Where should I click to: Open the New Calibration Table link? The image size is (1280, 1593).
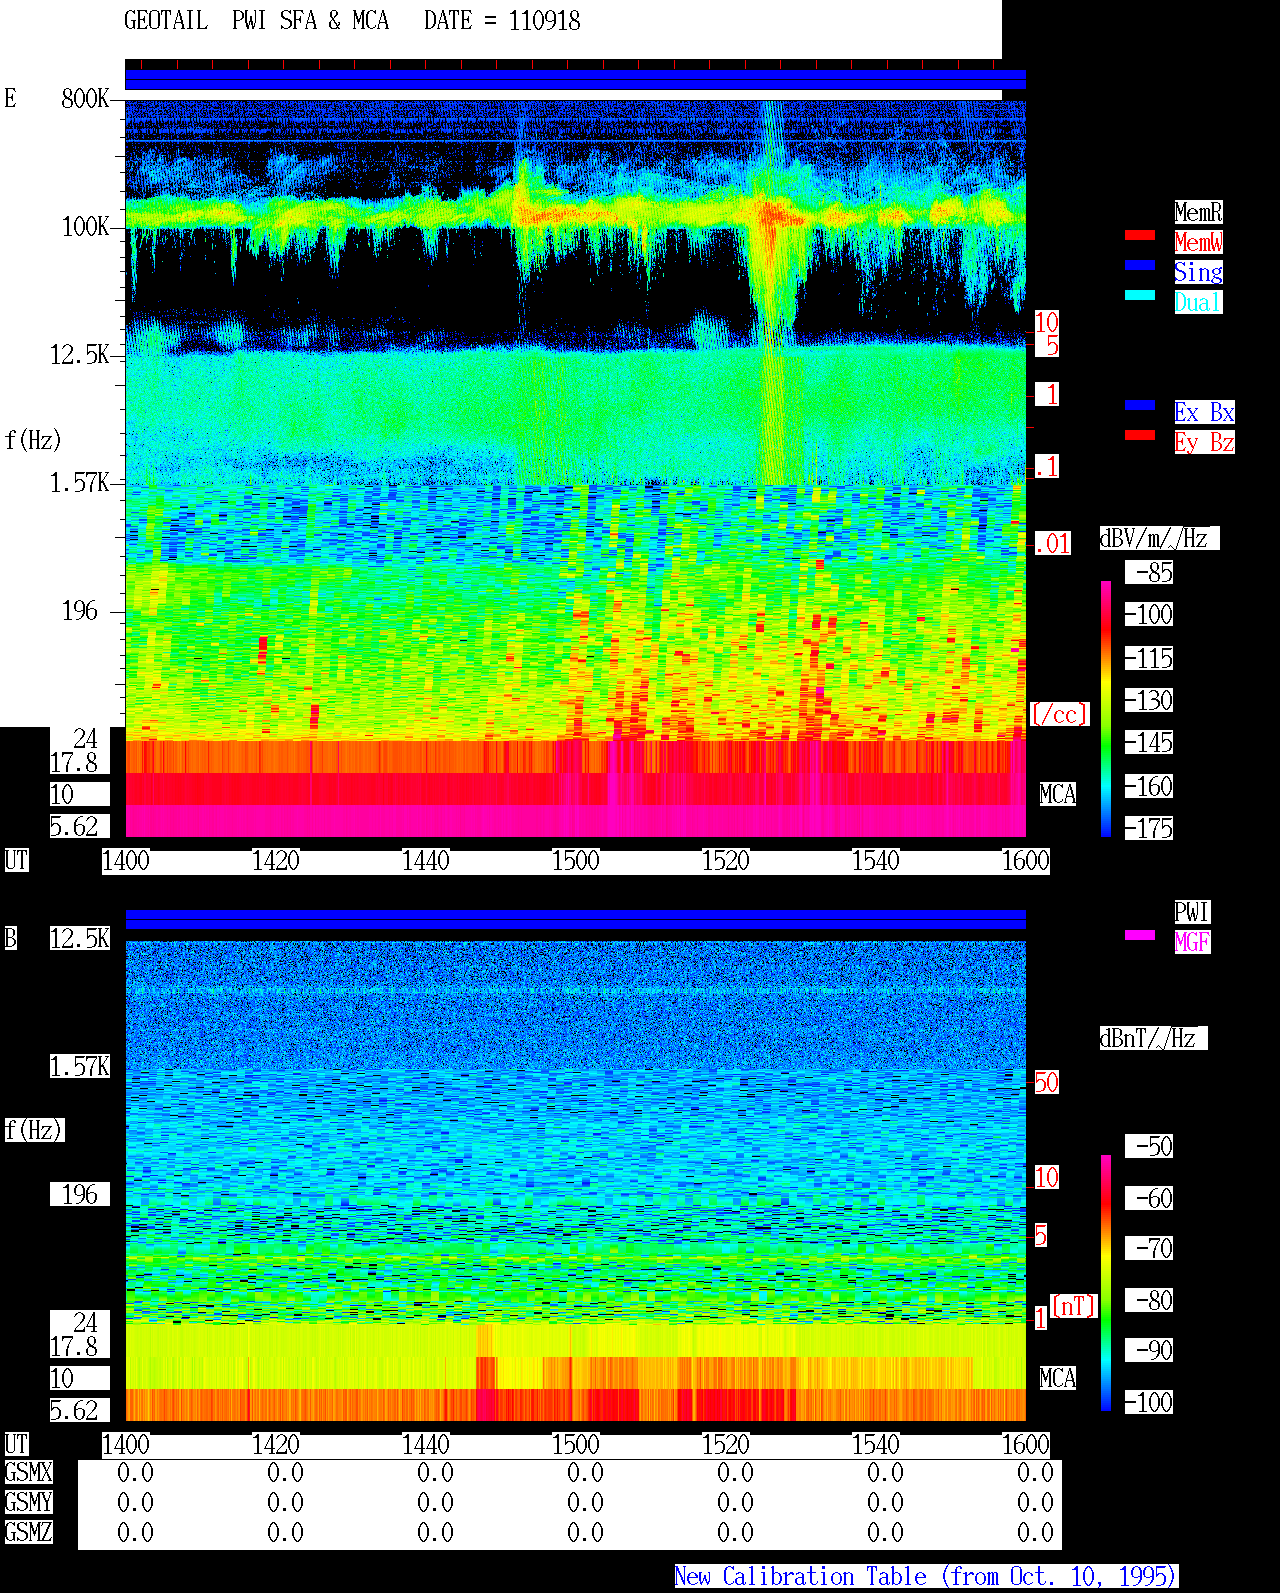926,1577
